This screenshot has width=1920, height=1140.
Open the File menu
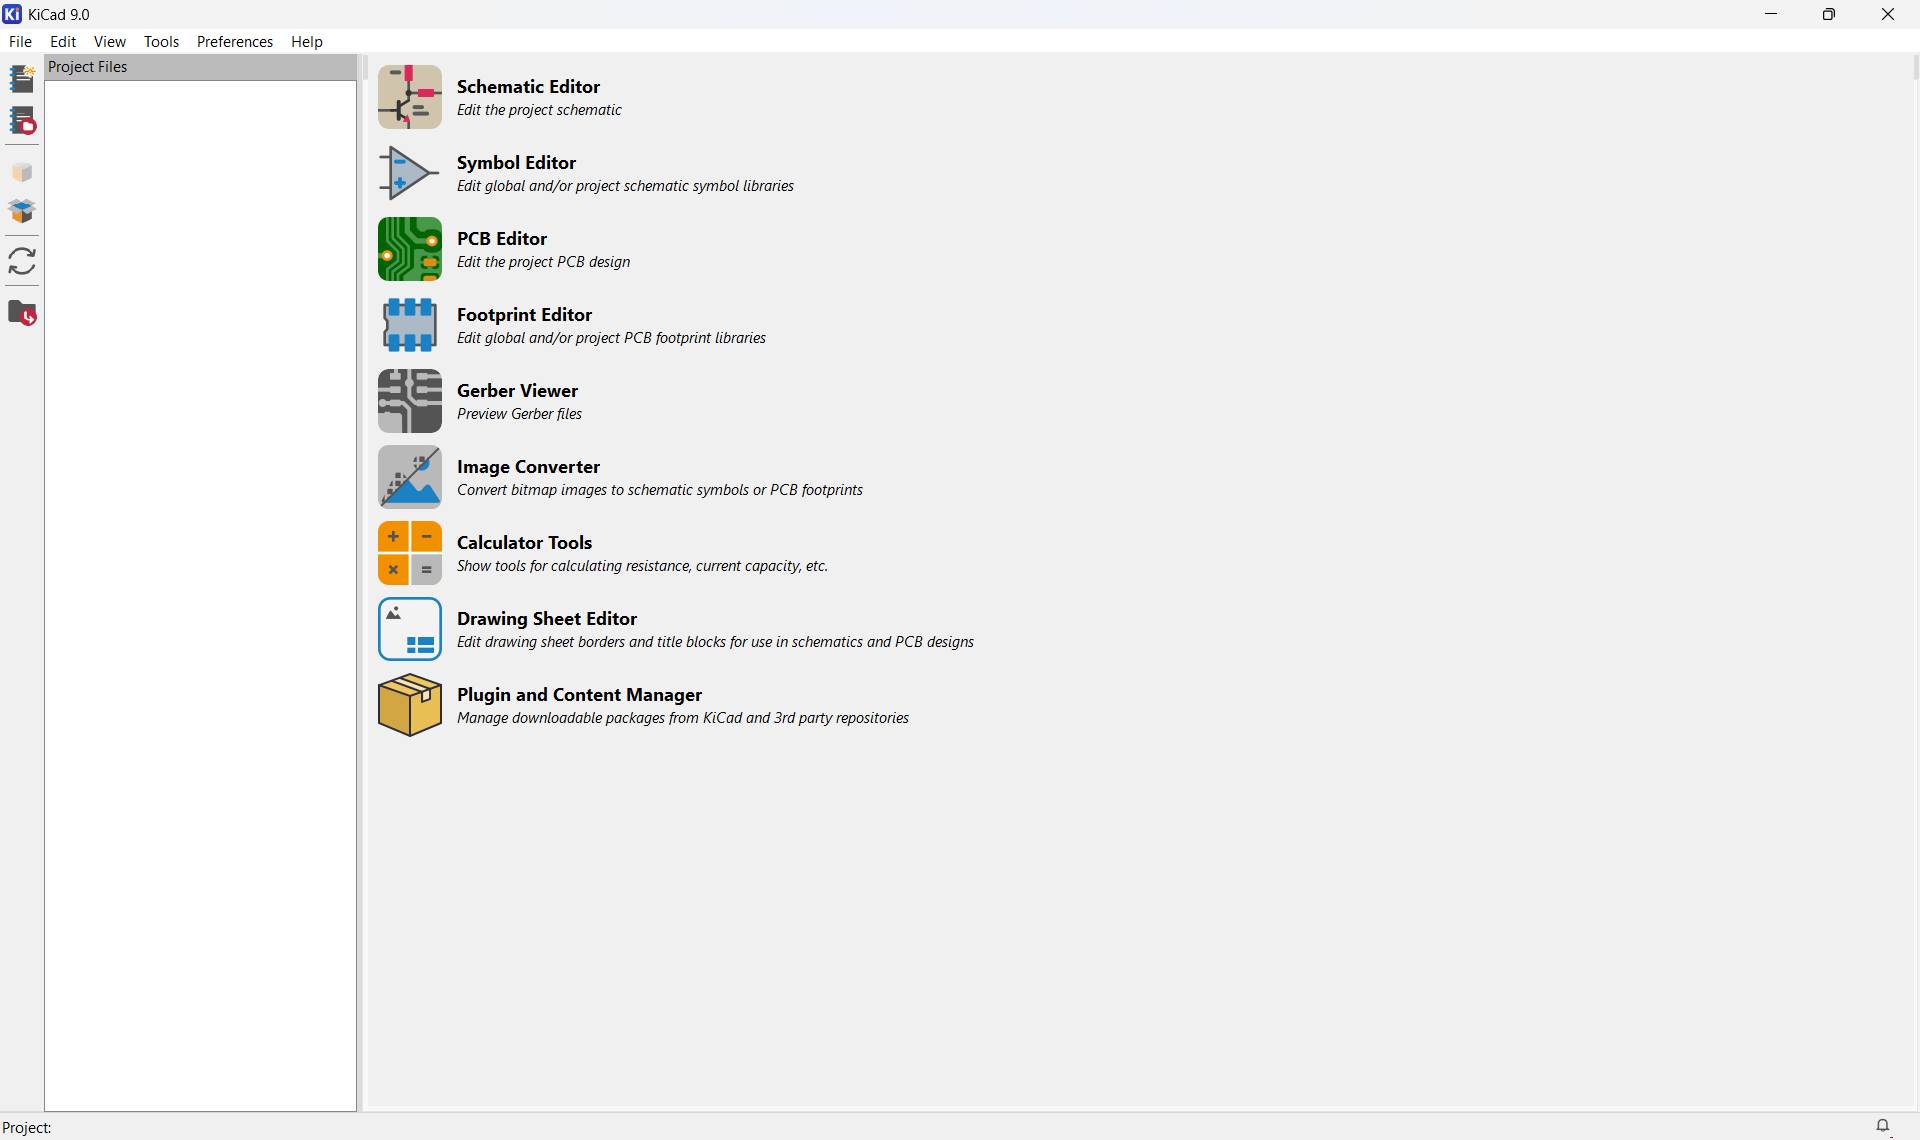20,42
